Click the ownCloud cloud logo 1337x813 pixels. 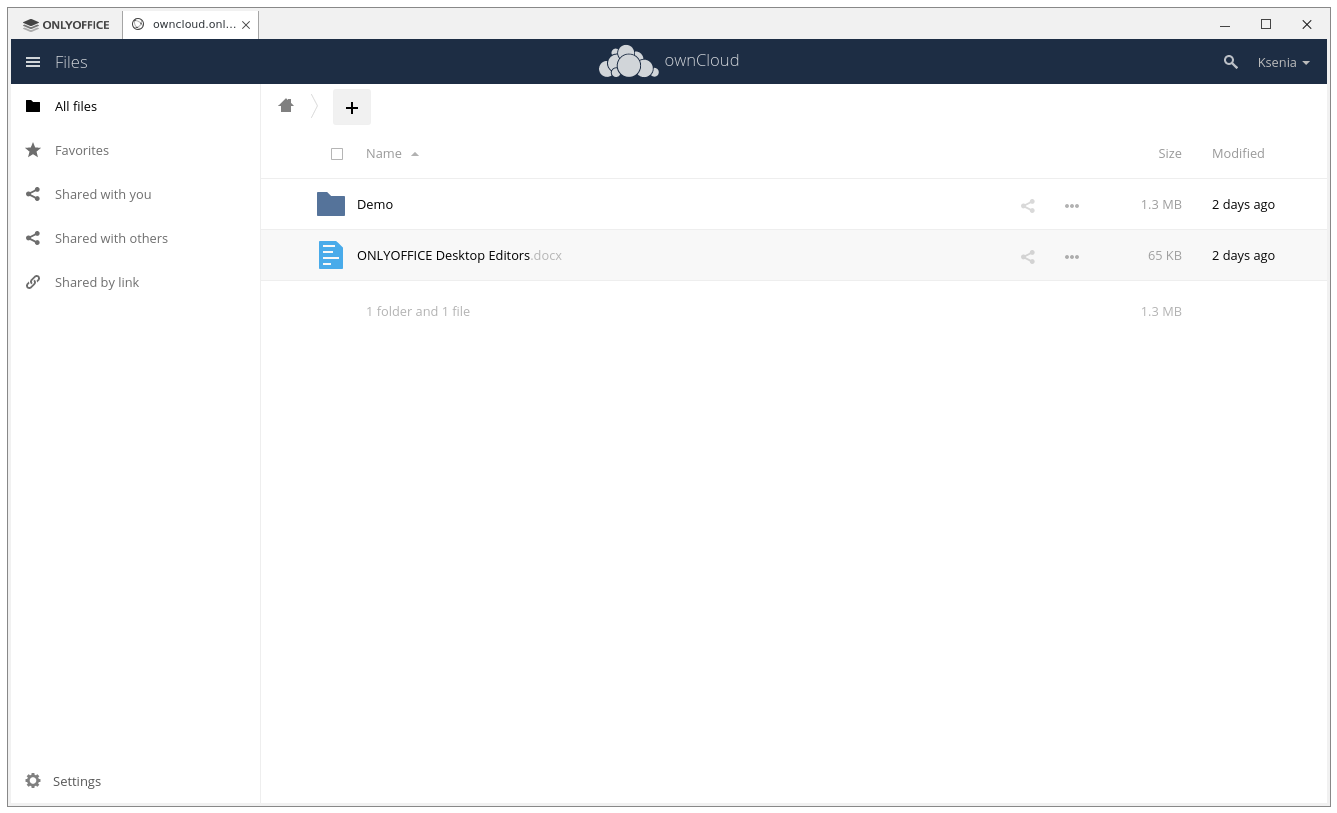(628, 61)
